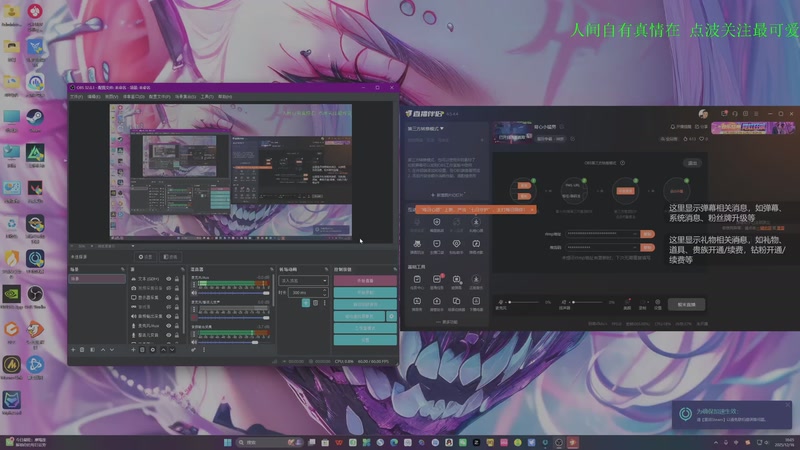This screenshot has width=800, height=450.
Task: Copy the rtmp address in 直播伴侣
Action: [x=647, y=234]
